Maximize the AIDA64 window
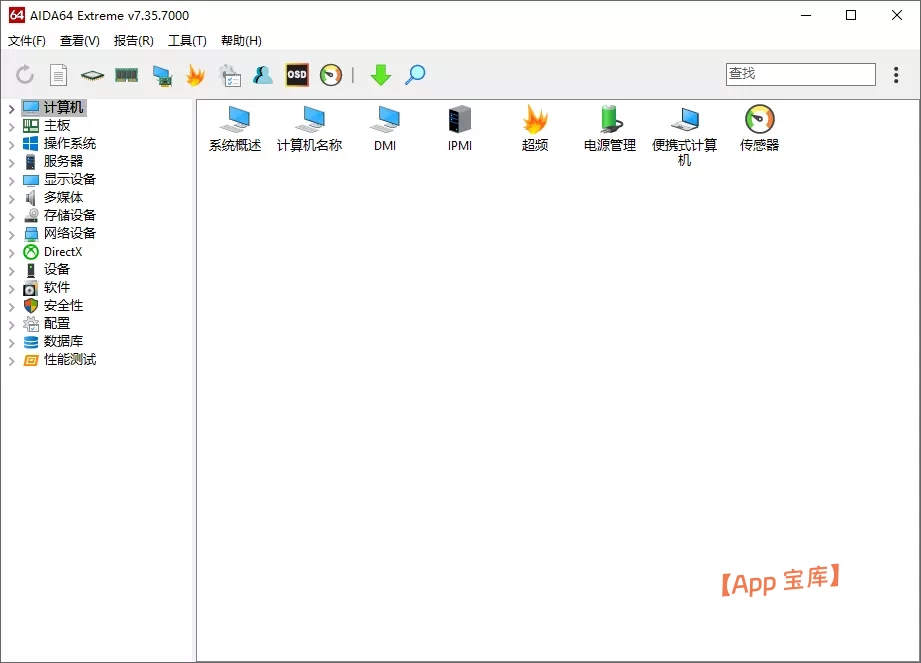The image size is (921, 663). pos(851,15)
